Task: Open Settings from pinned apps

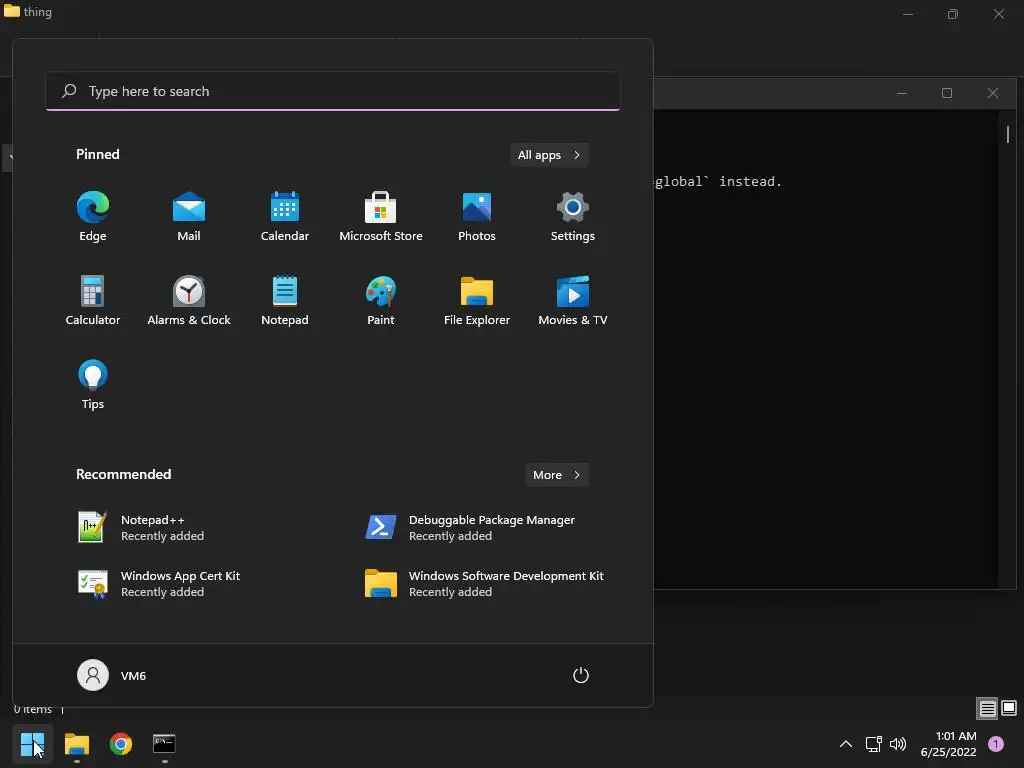Action: coord(573,217)
